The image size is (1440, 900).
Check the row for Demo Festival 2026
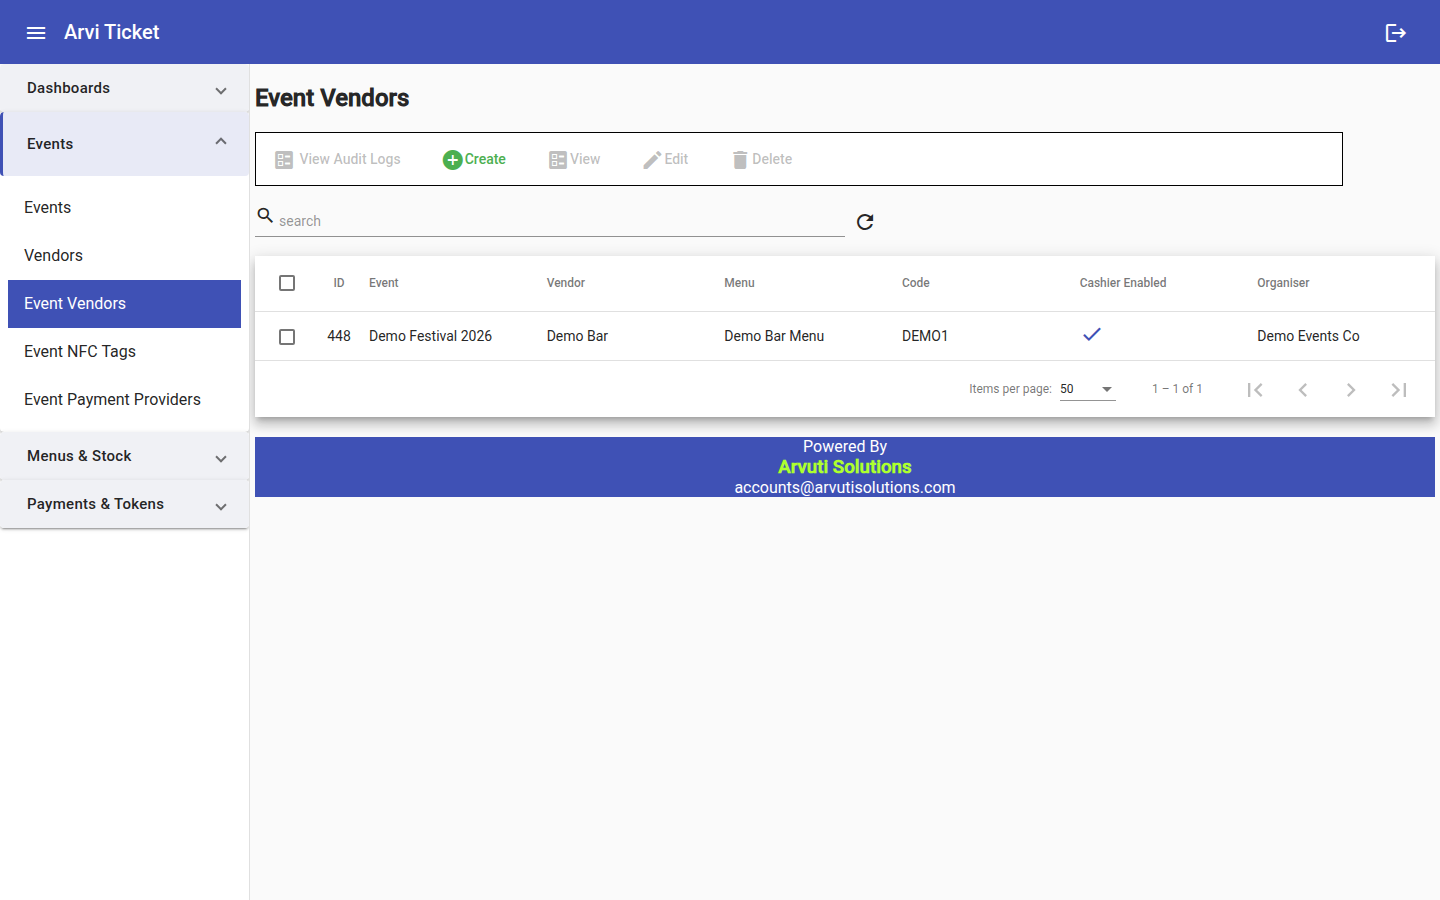tap(287, 337)
